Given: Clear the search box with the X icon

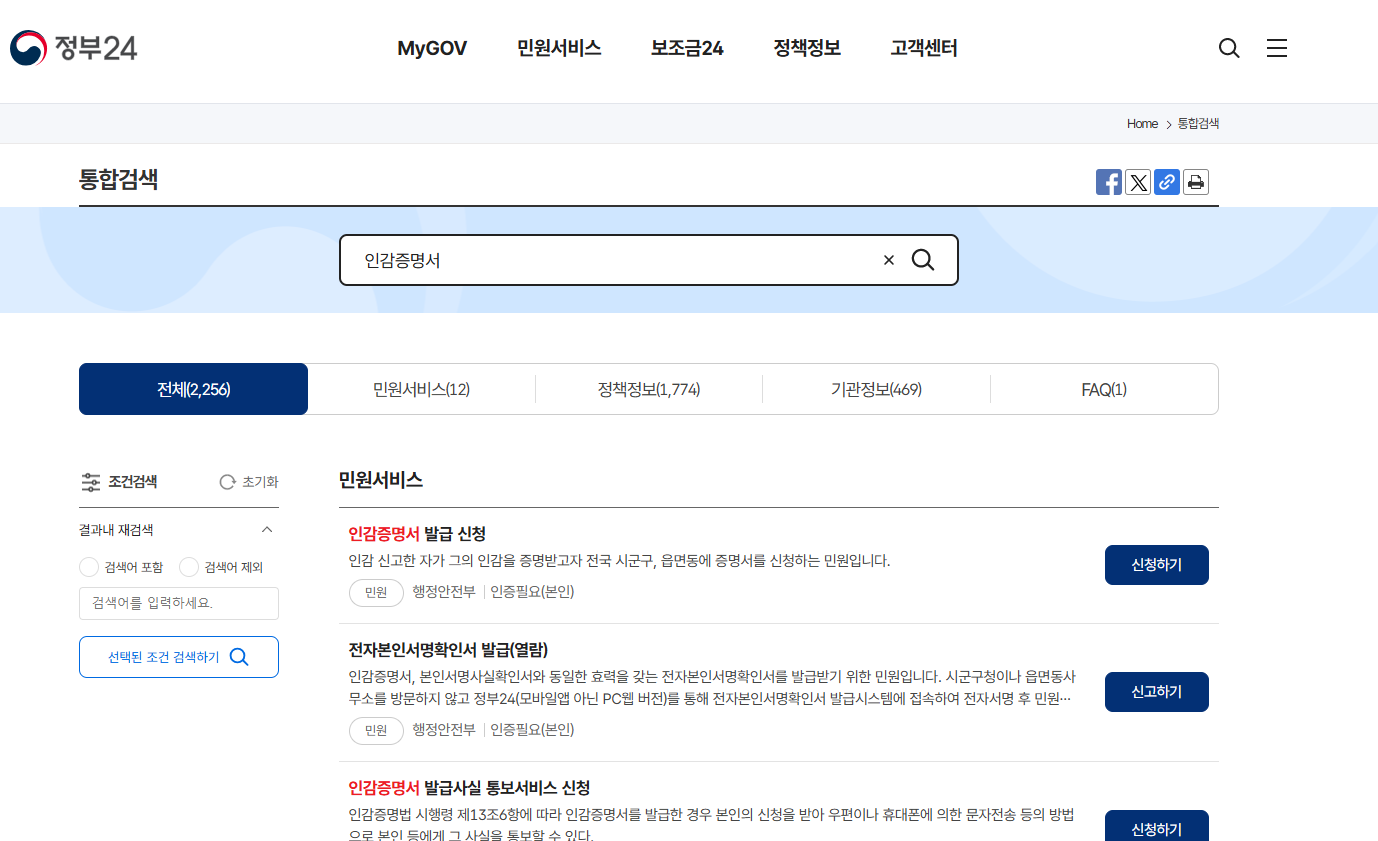Looking at the screenshot, I should (x=888, y=259).
